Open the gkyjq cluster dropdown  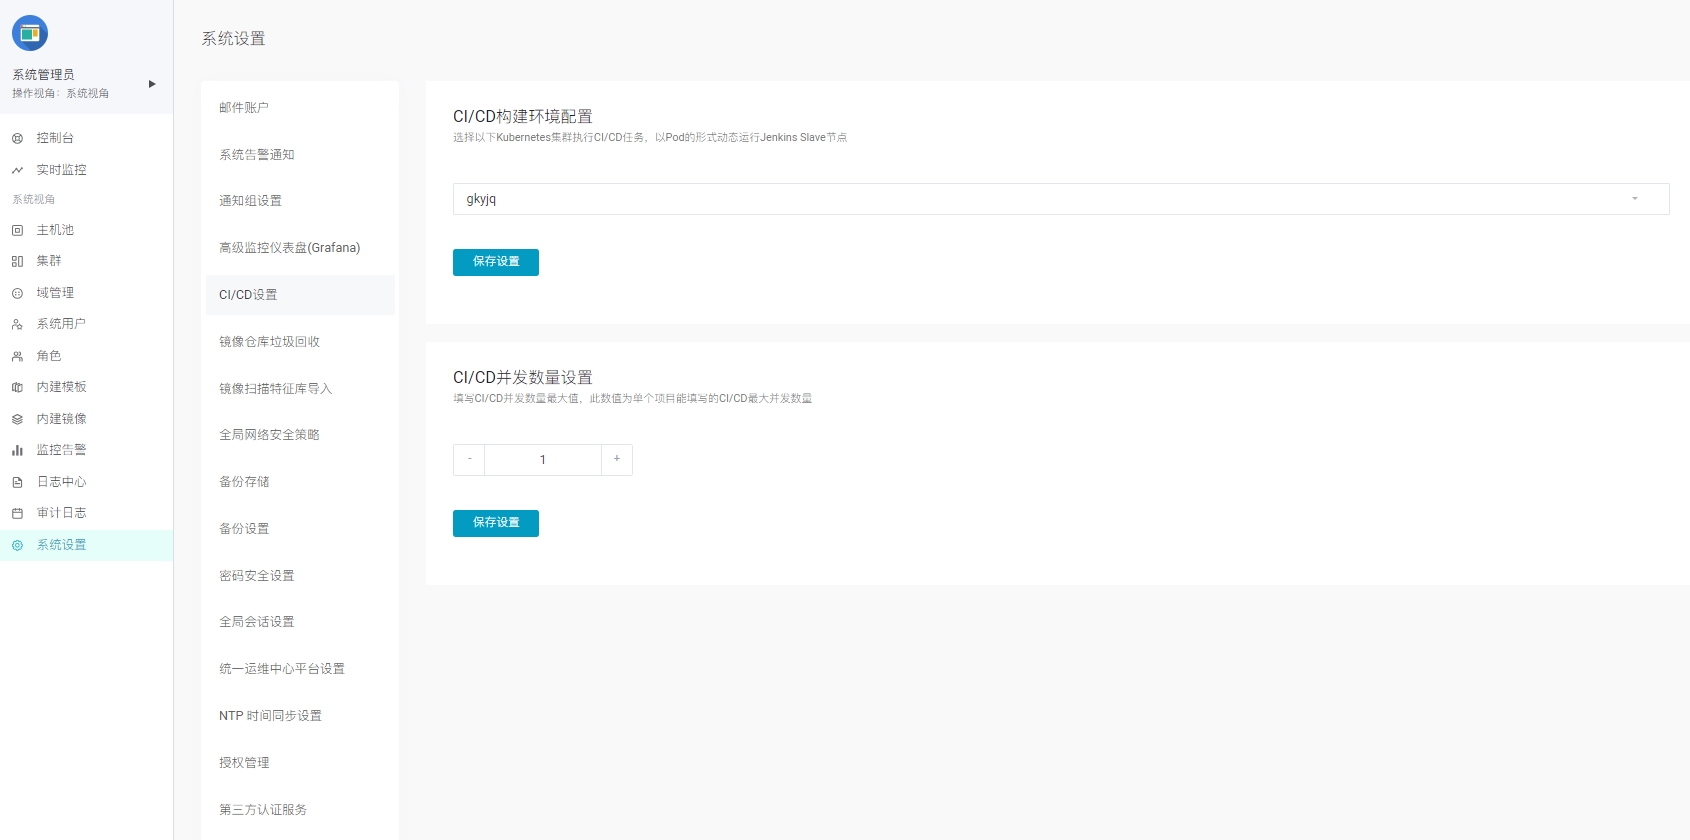point(1061,199)
